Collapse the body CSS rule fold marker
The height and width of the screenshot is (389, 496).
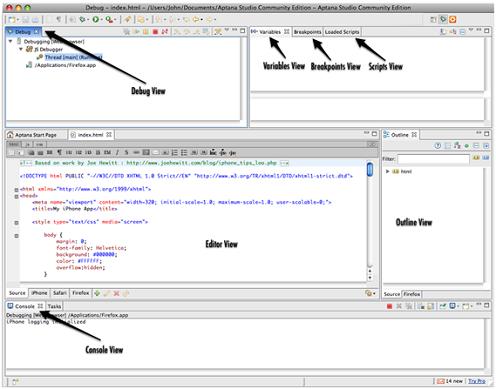point(16,236)
